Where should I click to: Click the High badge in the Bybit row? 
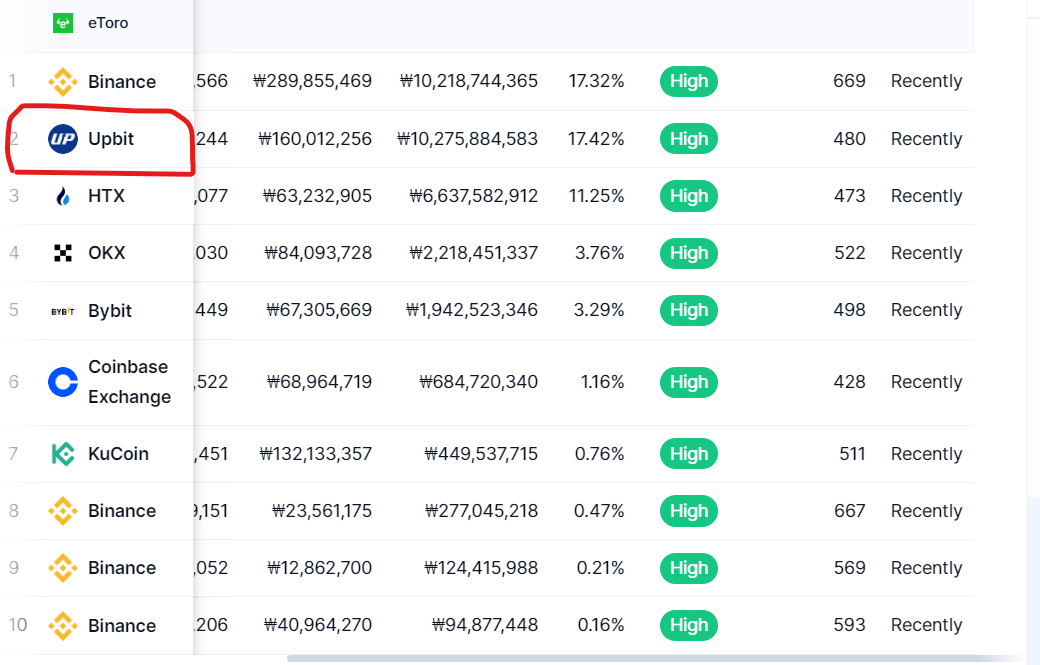(x=688, y=310)
